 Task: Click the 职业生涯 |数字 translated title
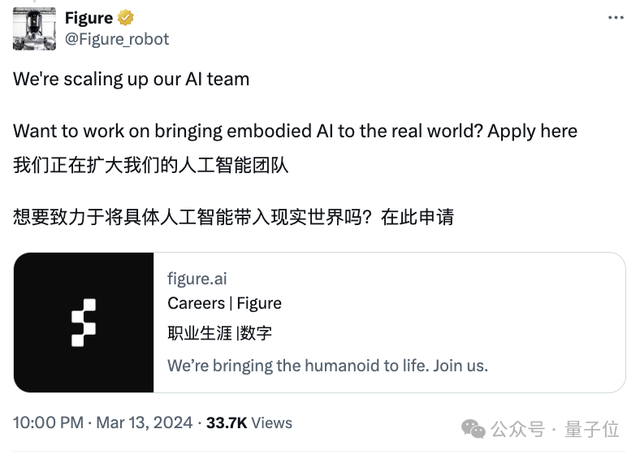pyautogui.click(x=219, y=333)
